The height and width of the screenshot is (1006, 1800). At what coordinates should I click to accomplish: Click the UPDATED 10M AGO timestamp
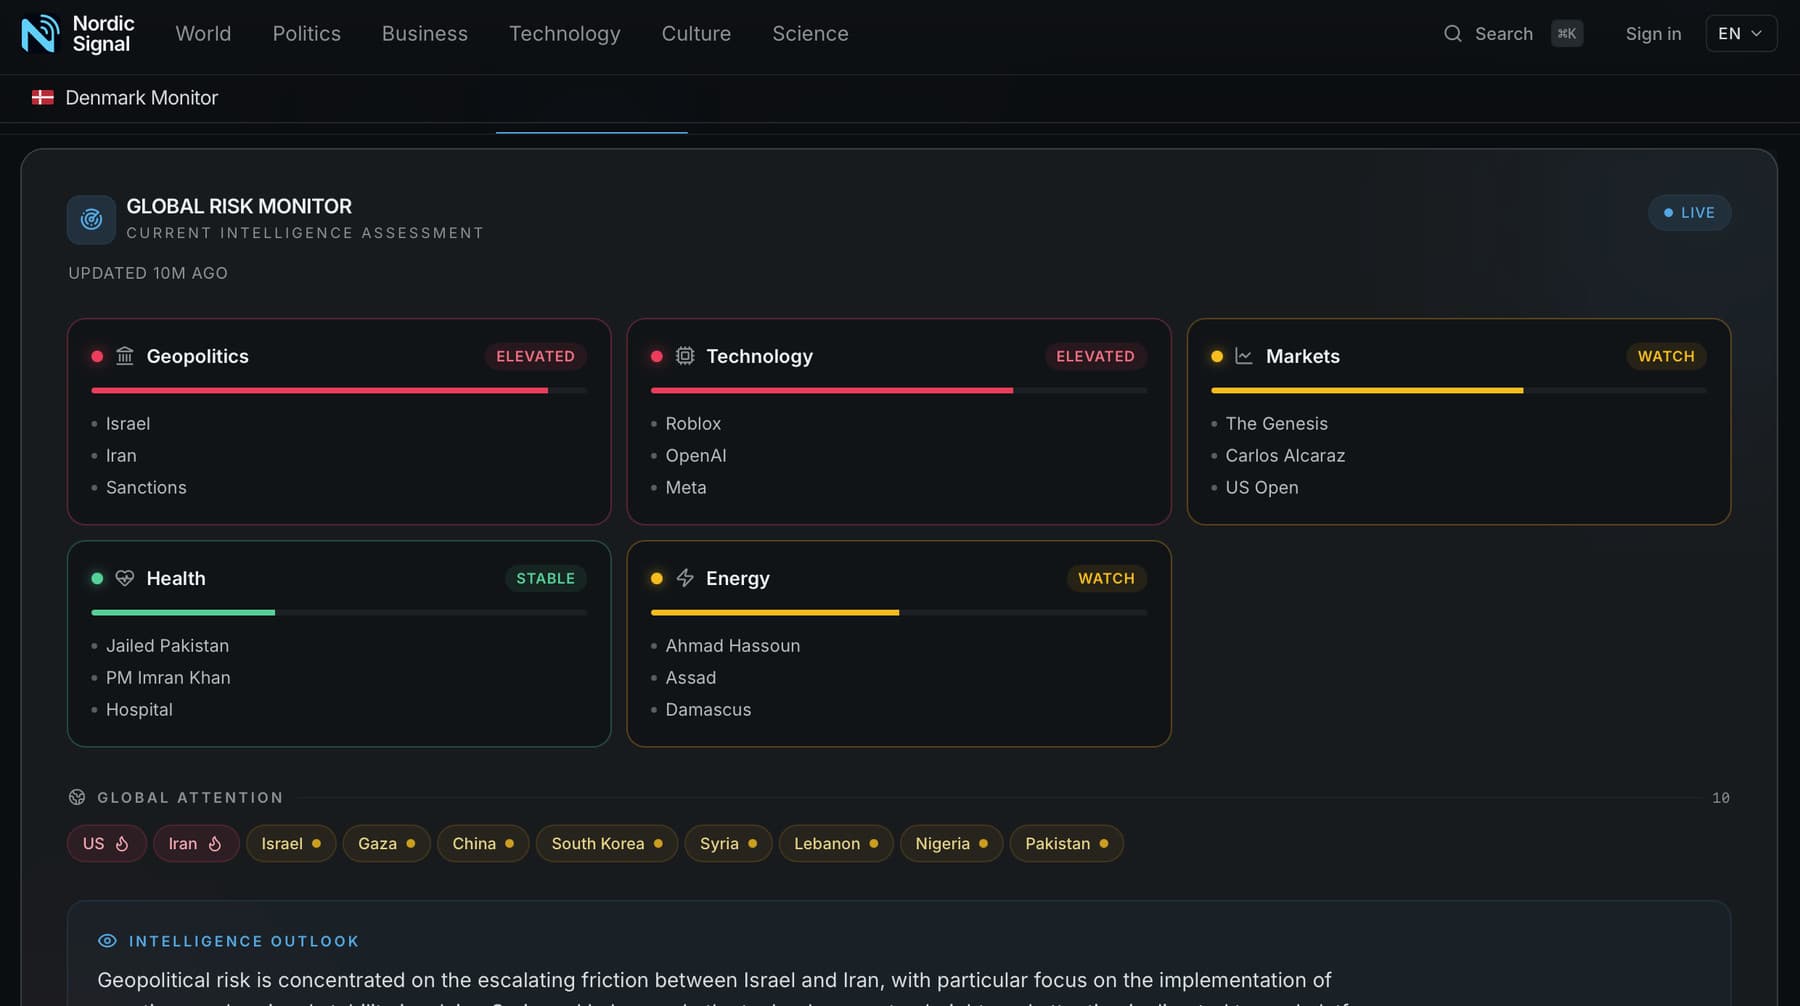coord(148,273)
